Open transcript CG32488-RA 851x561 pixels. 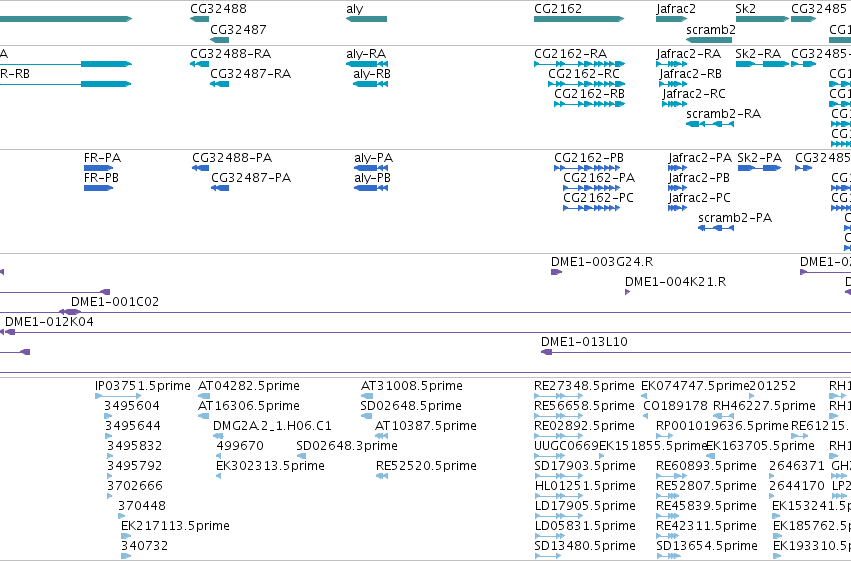point(231,54)
